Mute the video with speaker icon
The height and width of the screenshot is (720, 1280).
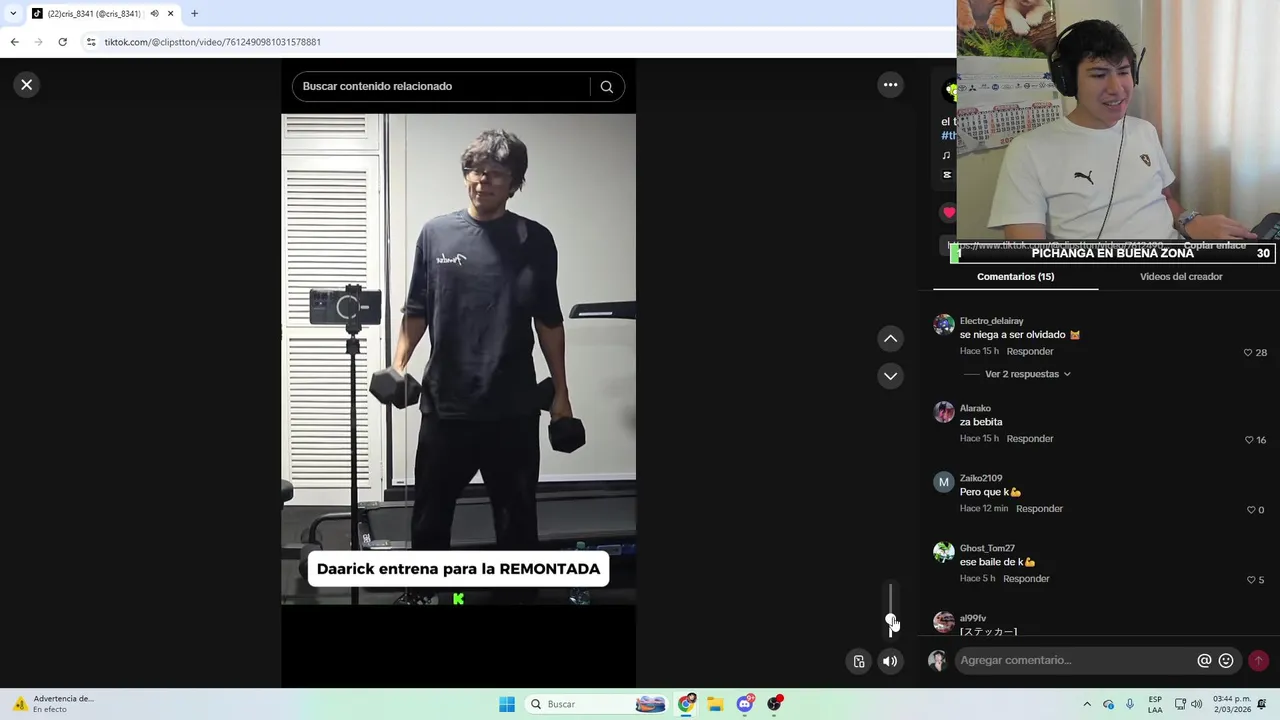tap(890, 661)
